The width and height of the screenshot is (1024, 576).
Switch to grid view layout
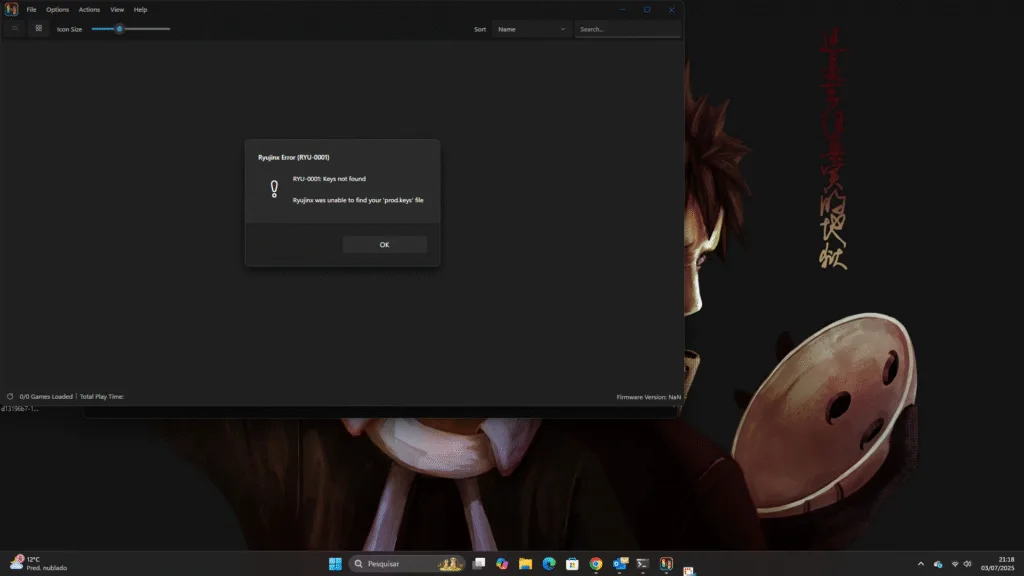pos(39,29)
